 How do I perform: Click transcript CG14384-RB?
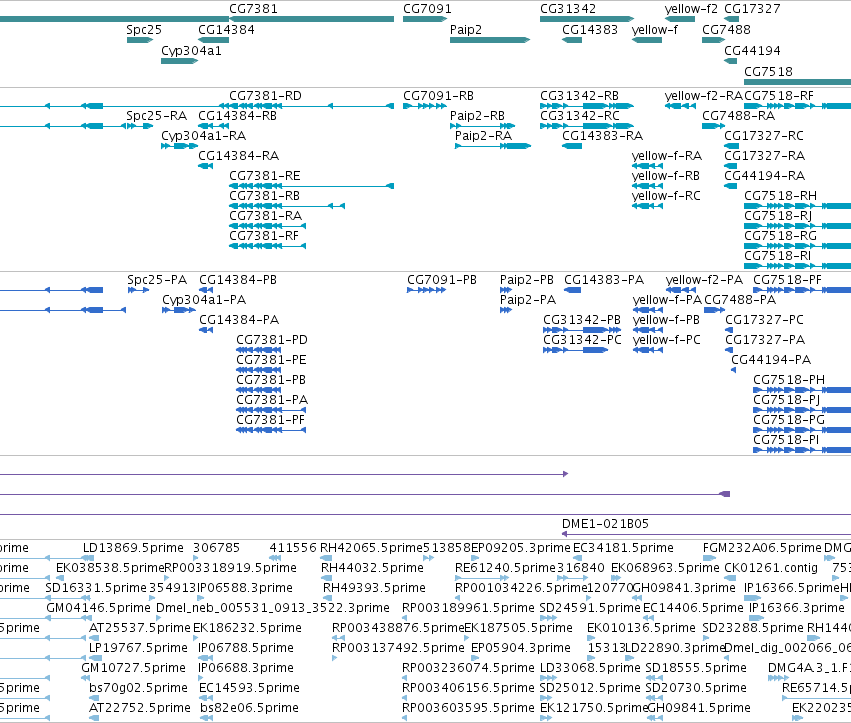click(x=213, y=126)
